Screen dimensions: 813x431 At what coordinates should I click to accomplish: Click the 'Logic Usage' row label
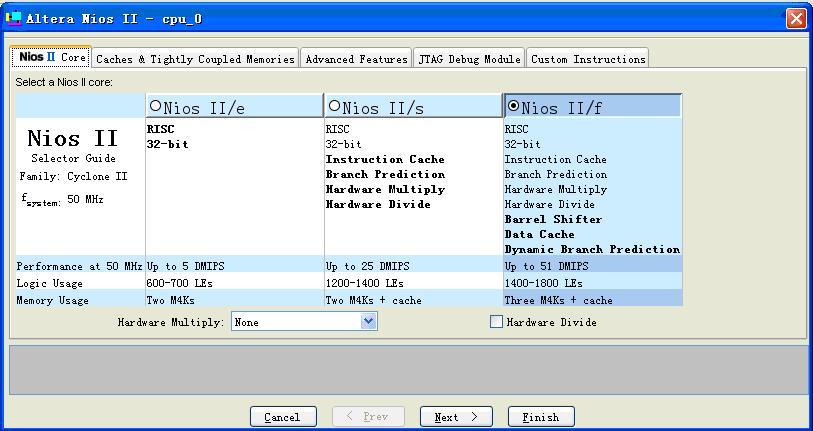(x=50, y=283)
